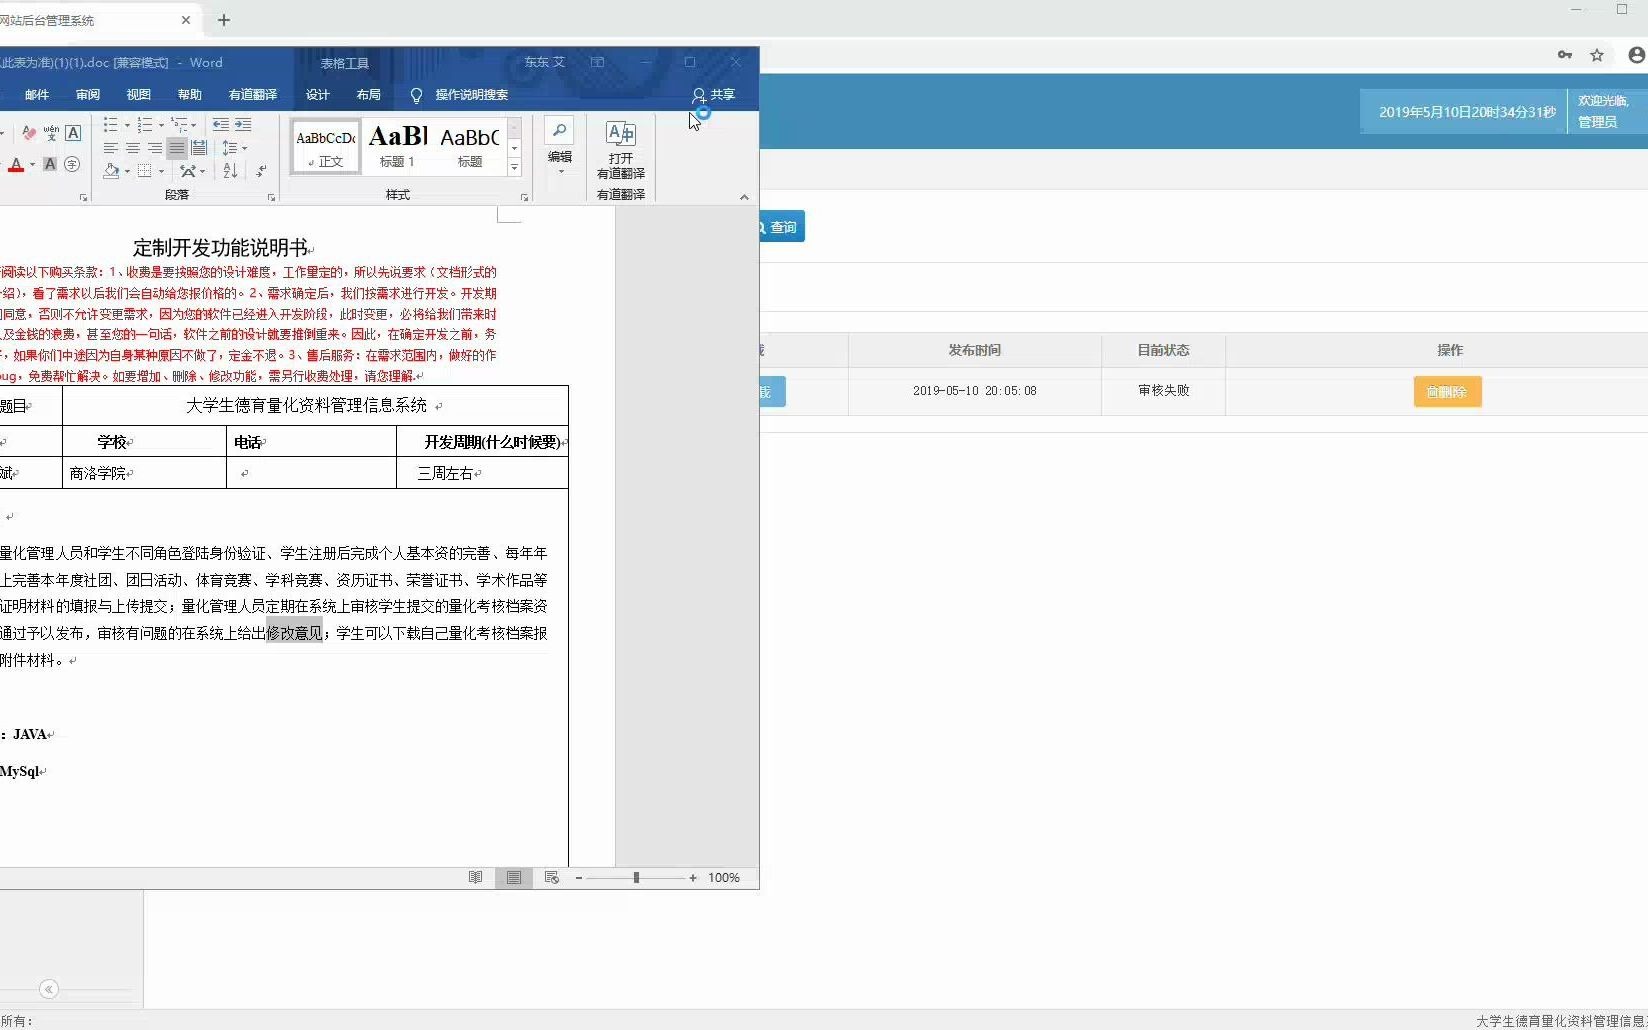1648x1030 pixels.
Task: Switch Word to Web Layout view
Action: (552, 877)
